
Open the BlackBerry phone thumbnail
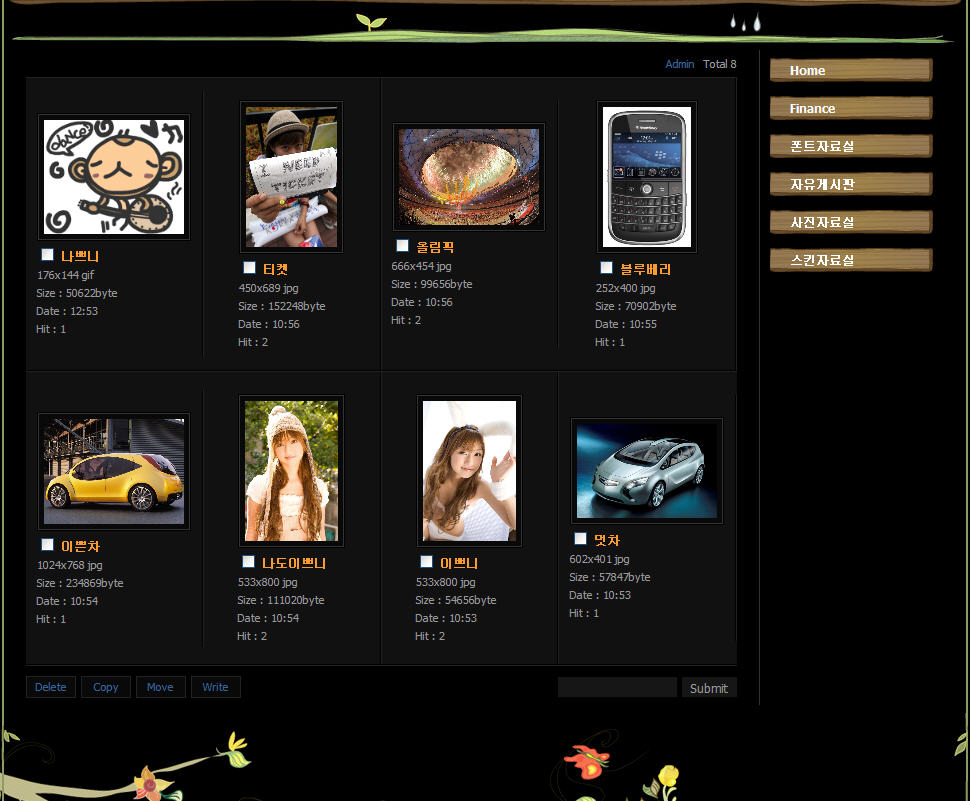tap(647, 177)
